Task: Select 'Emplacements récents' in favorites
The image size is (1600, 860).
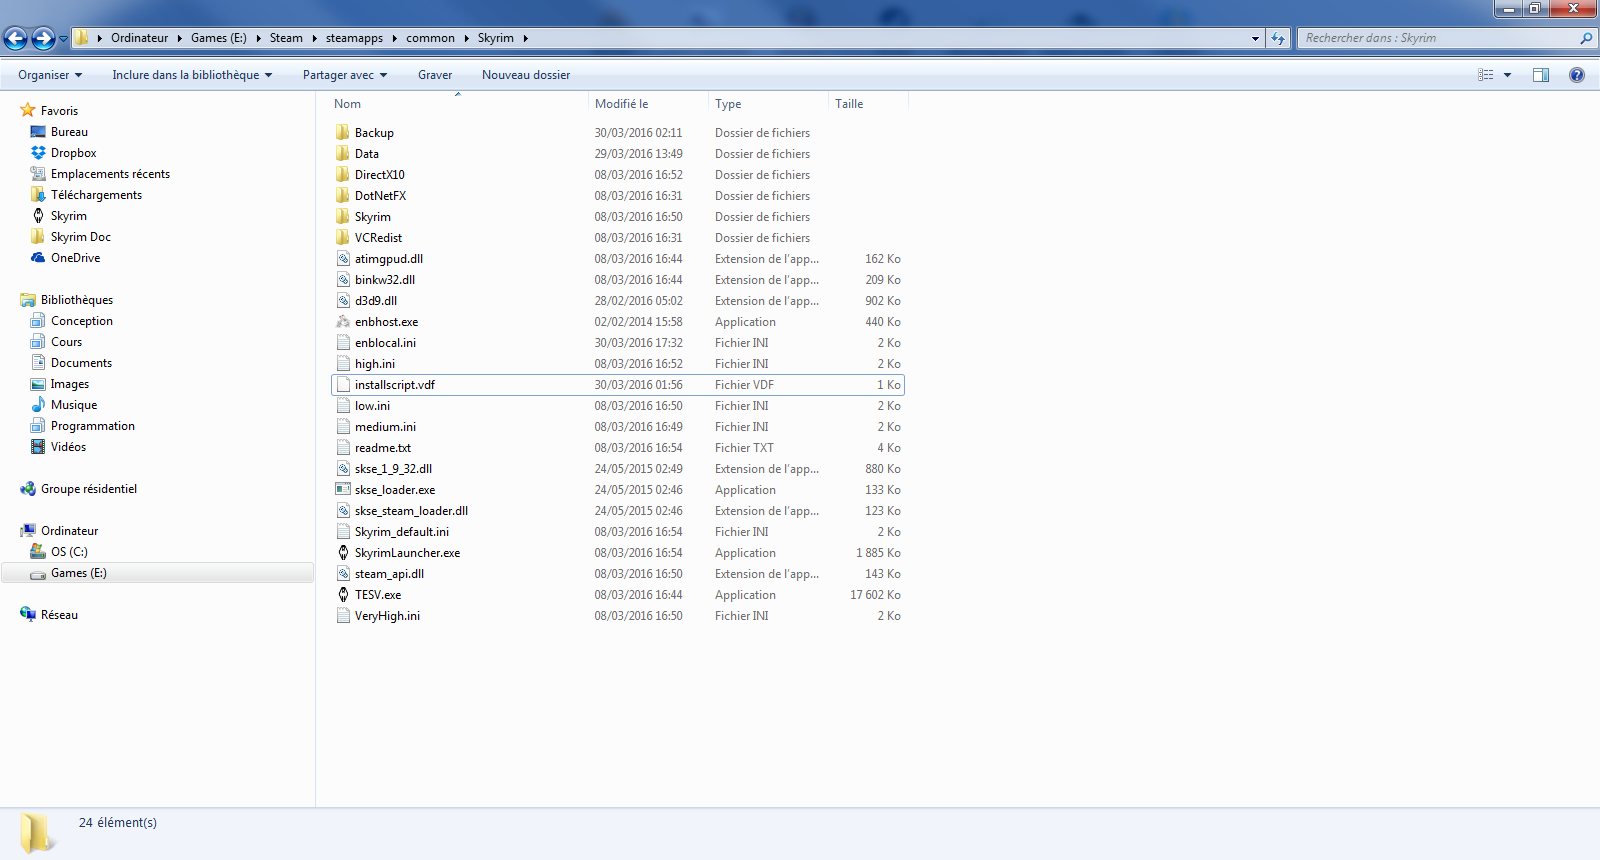Action: (110, 174)
